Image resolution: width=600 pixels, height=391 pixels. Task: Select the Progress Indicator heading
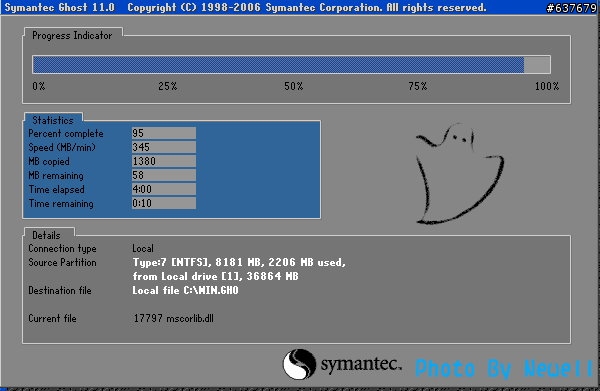pos(72,36)
